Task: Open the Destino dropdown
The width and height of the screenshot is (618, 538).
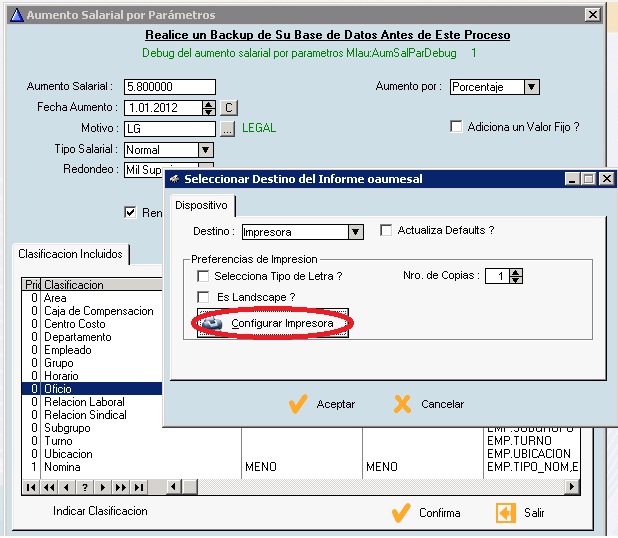Action: point(355,232)
